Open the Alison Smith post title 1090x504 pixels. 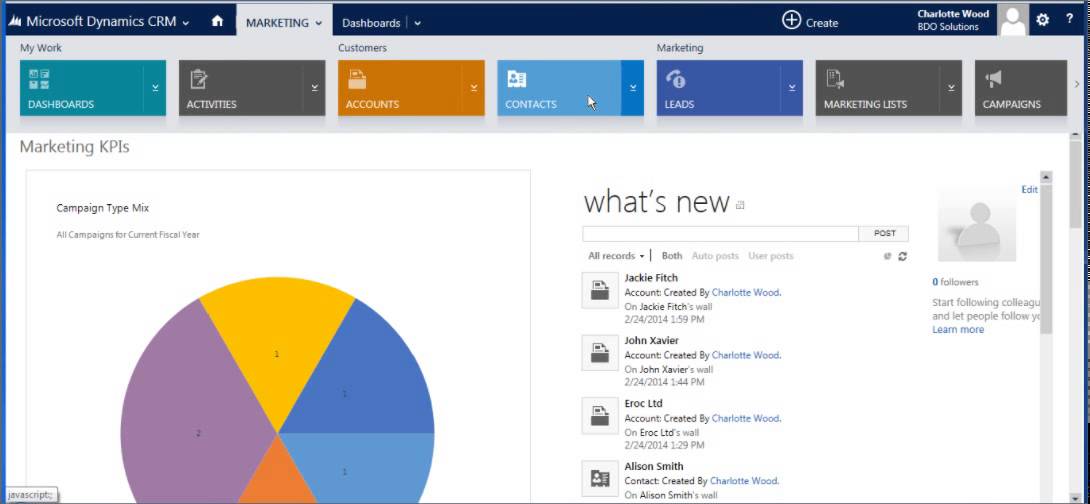click(653, 466)
